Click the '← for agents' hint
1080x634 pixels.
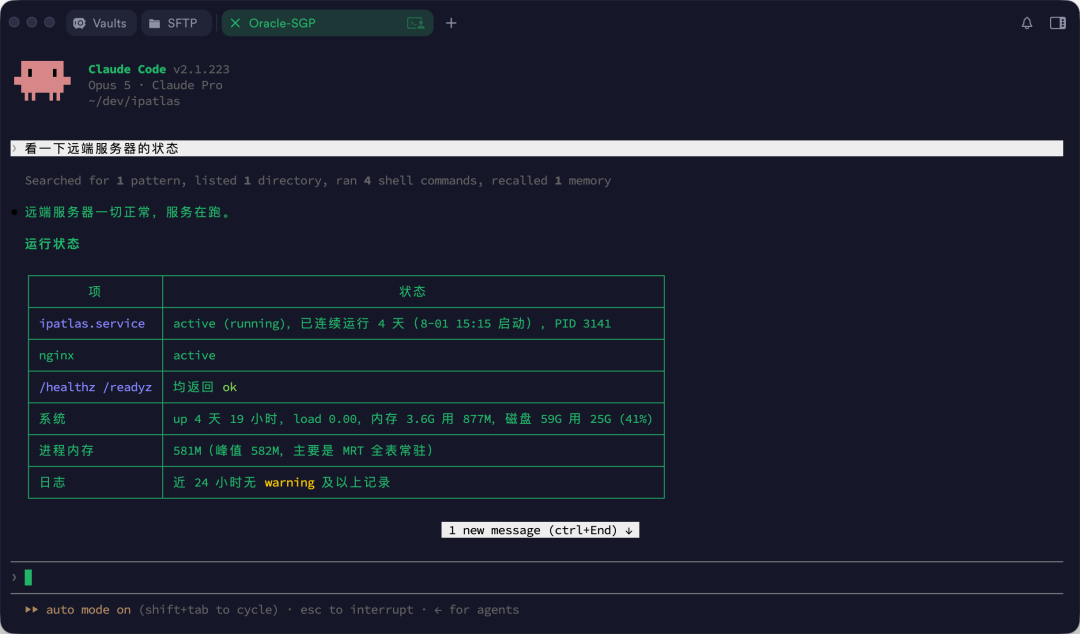477,610
